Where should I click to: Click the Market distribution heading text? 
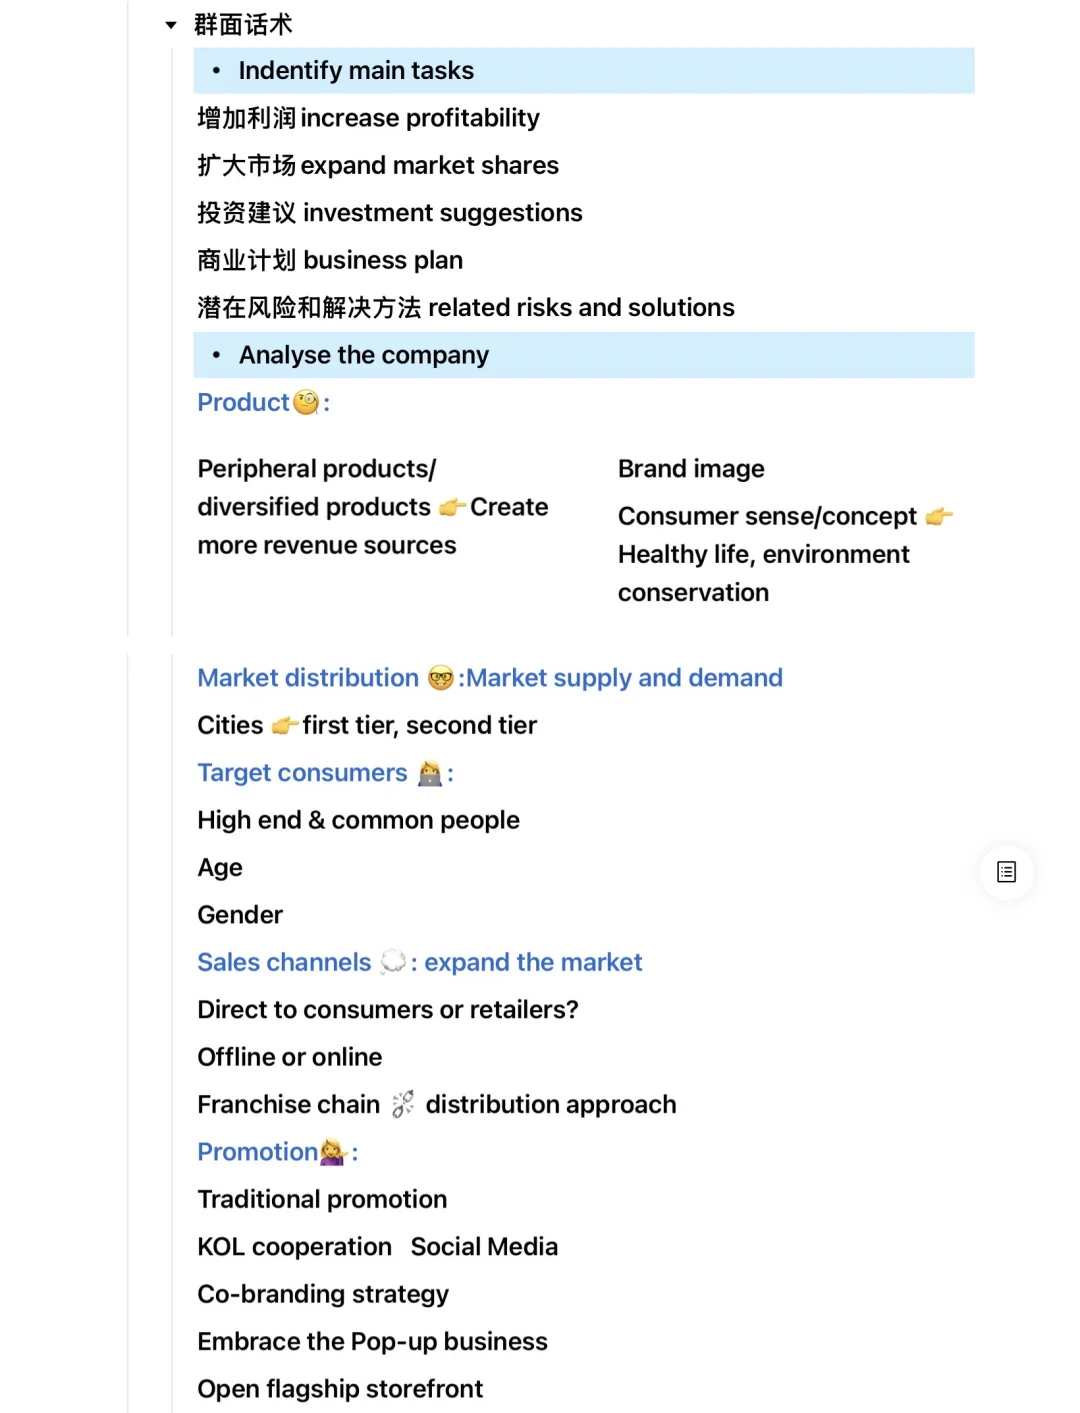click(x=308, y=678)
